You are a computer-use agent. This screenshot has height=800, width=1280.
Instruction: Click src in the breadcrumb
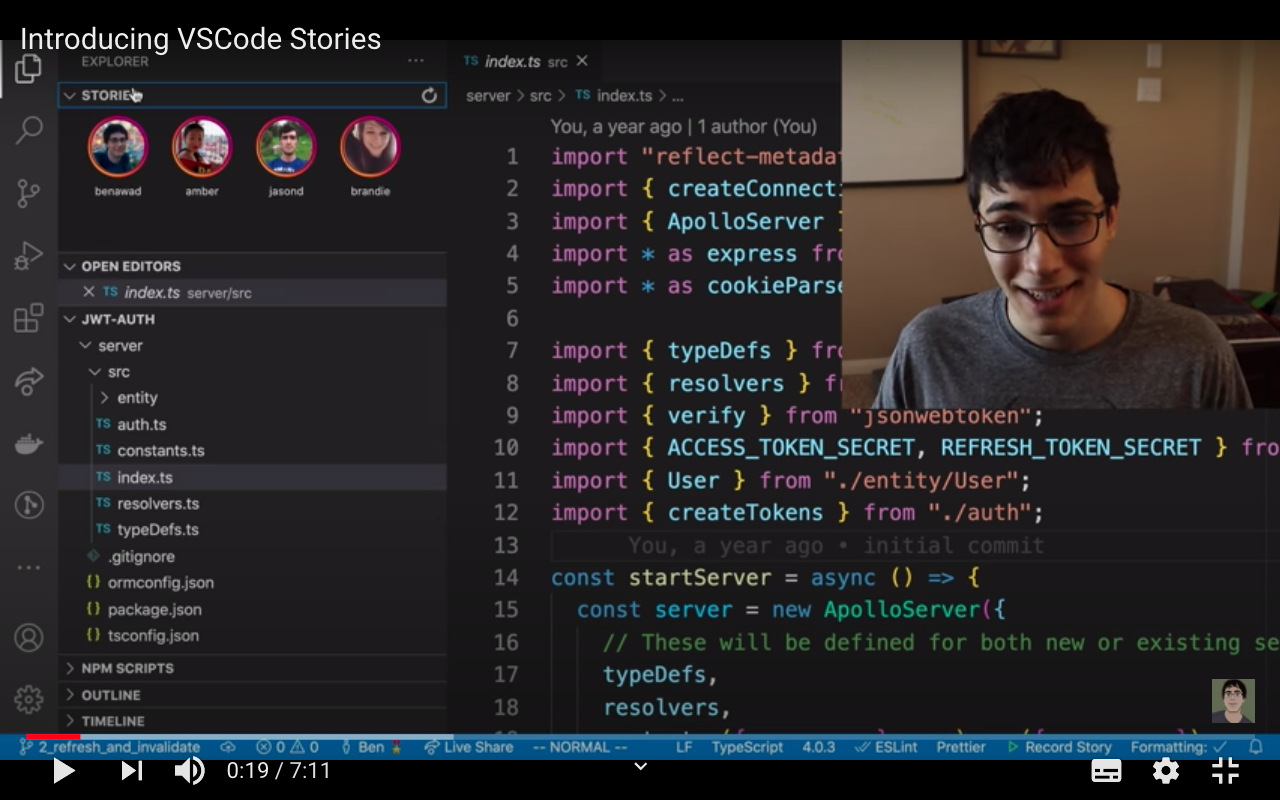coord(540,96)
